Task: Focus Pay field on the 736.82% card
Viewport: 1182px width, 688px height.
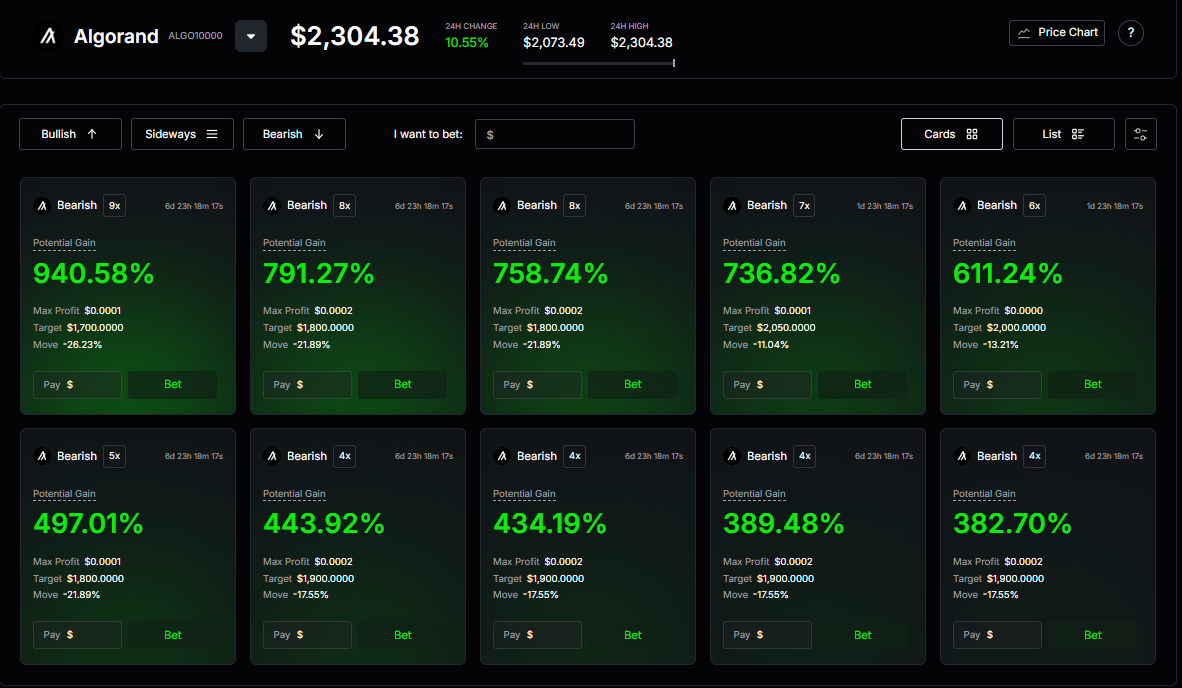Action: [x=767, y=384]
